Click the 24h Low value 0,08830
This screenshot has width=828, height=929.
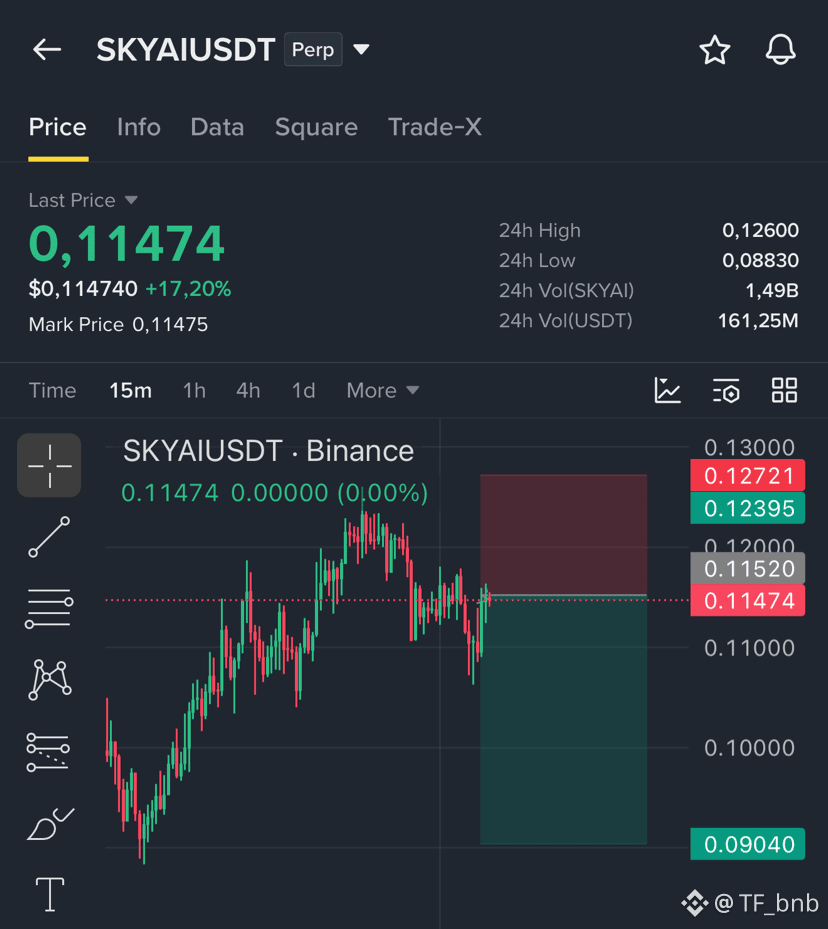(760, 260)
